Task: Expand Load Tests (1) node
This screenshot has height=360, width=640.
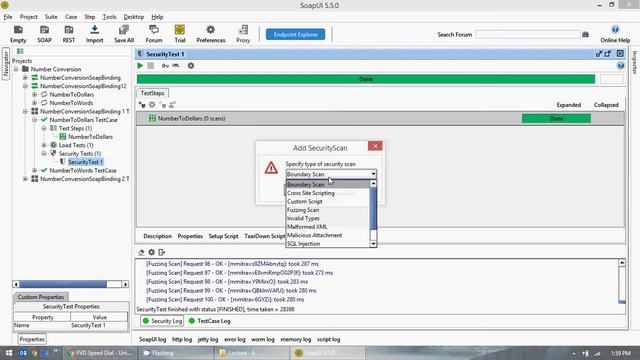Action: click(x=44, y=145)
